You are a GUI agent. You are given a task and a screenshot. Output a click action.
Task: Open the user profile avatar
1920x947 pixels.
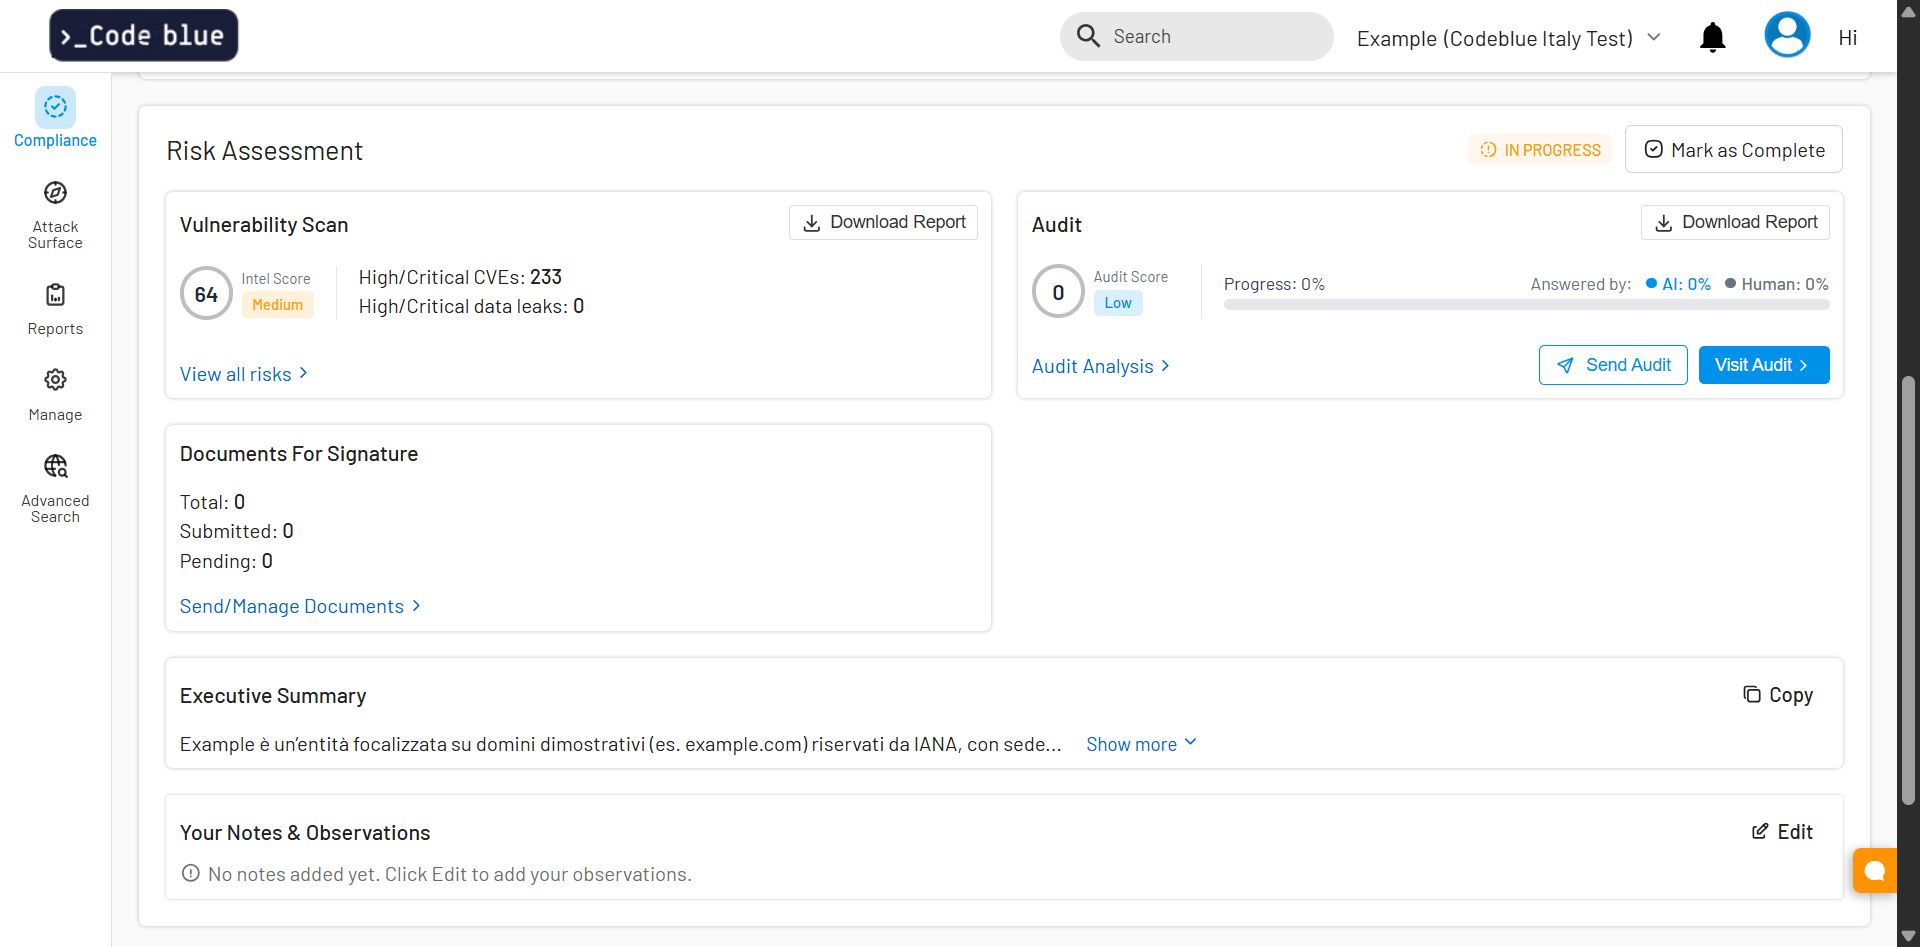pyautogui.click(x=1786, y=36)
